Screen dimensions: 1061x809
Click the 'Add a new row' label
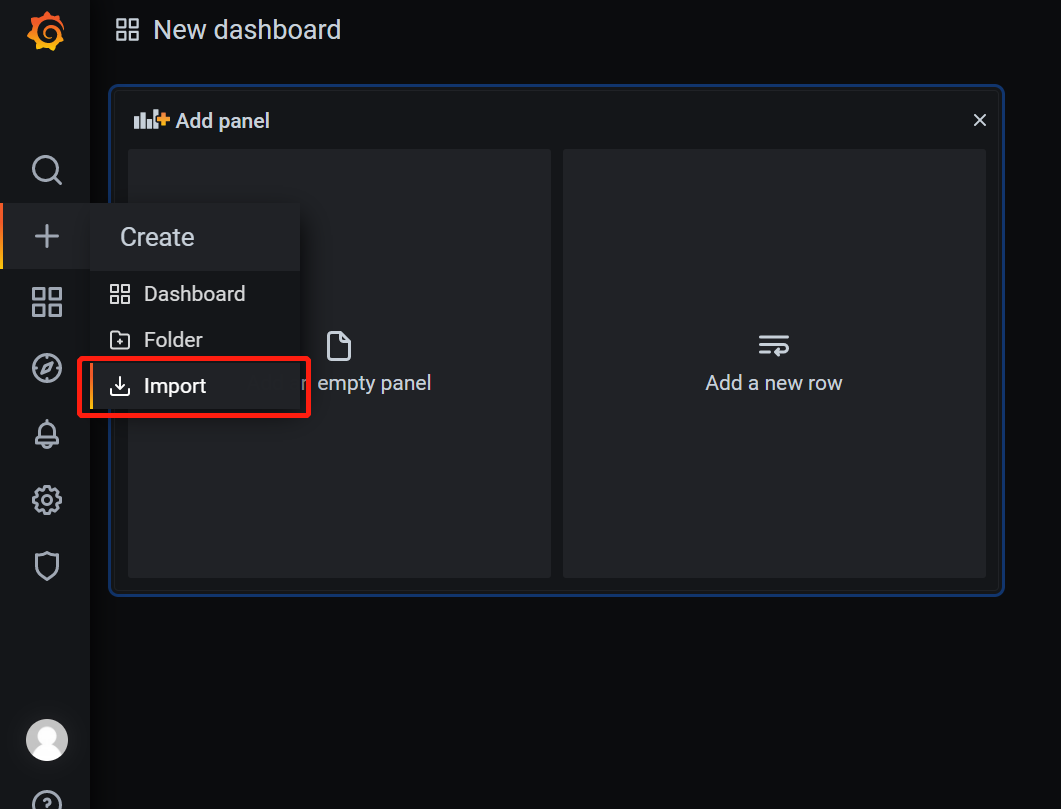[x=773, y=383]
